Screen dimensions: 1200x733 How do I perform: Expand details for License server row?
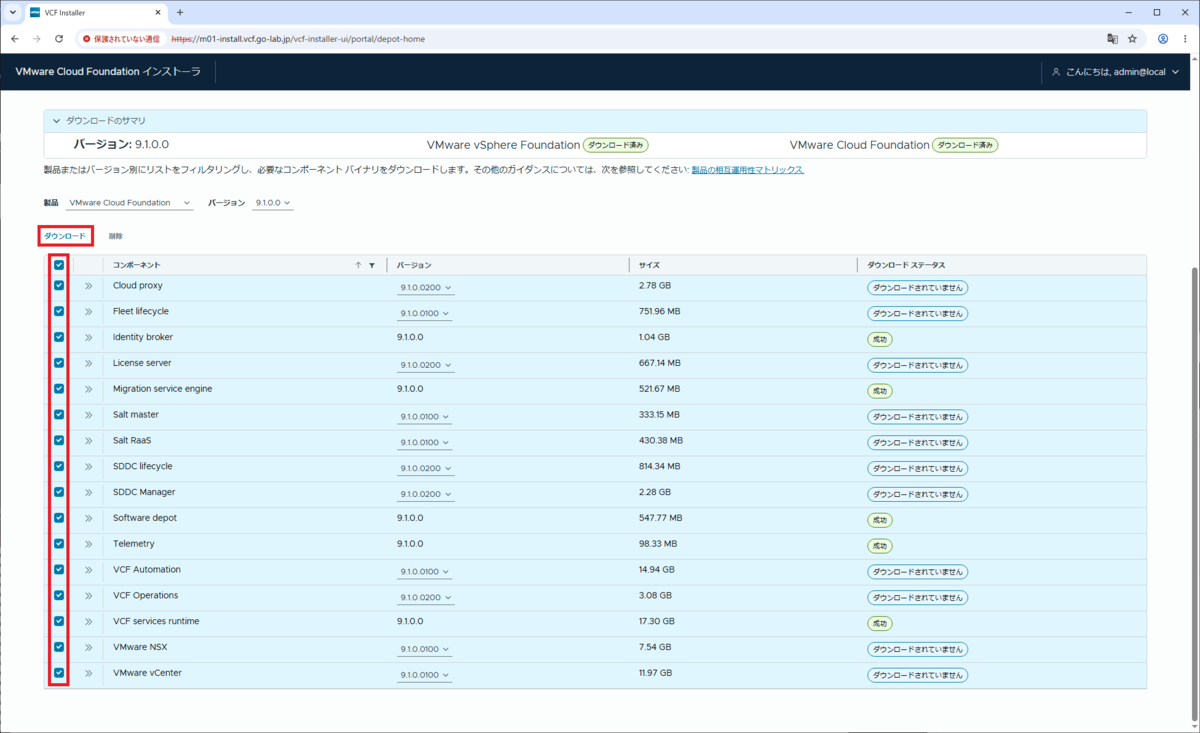coord(88,363)
